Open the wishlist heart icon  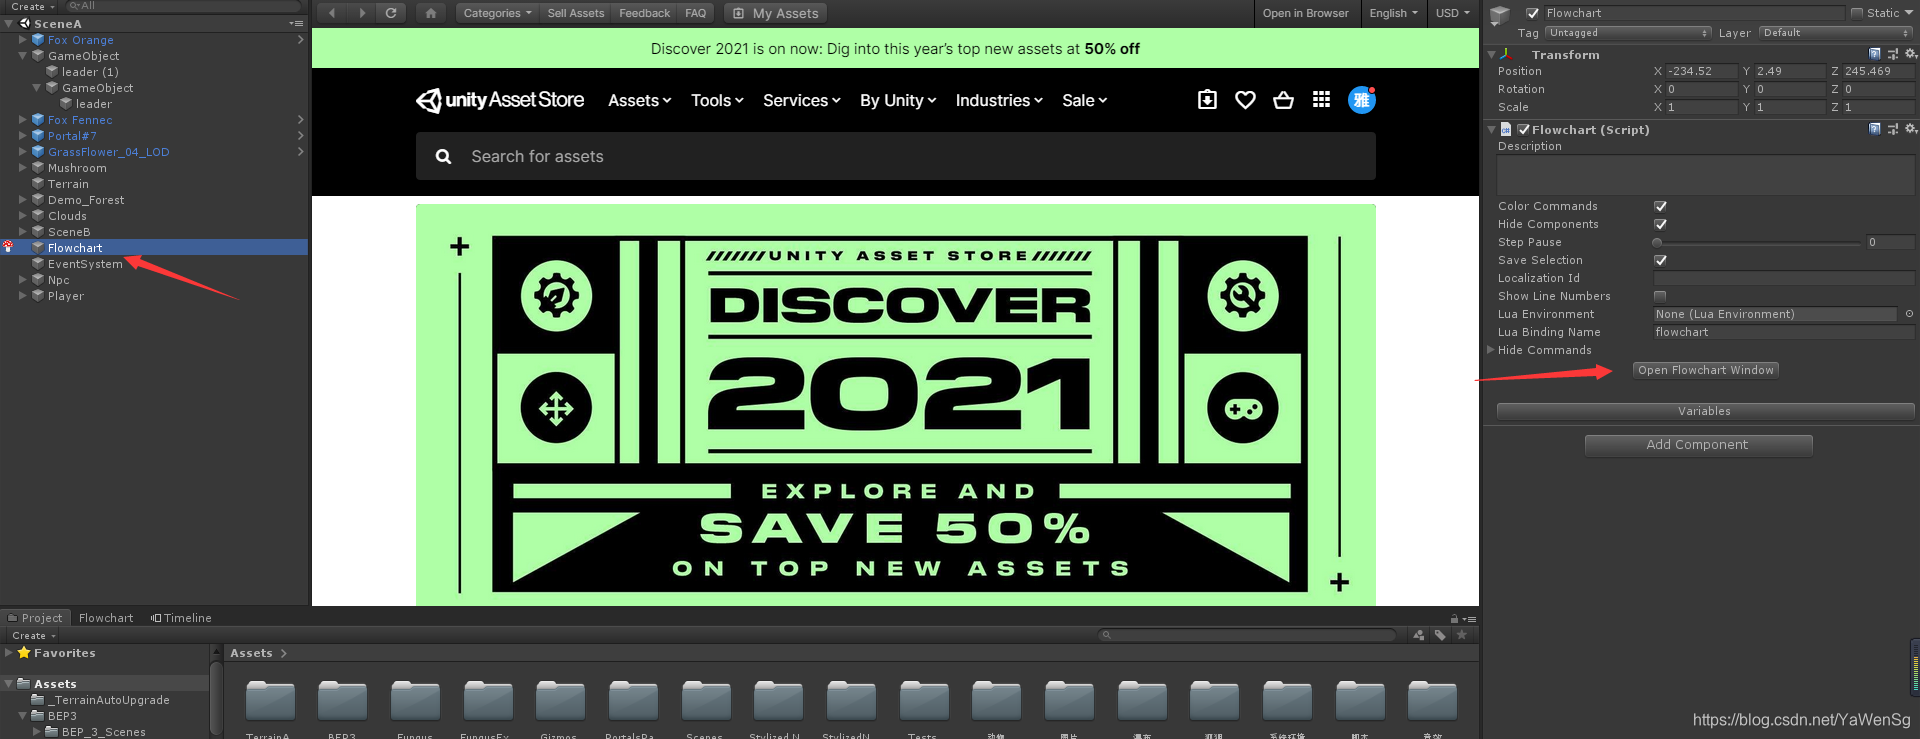[x=1245, y=100]
